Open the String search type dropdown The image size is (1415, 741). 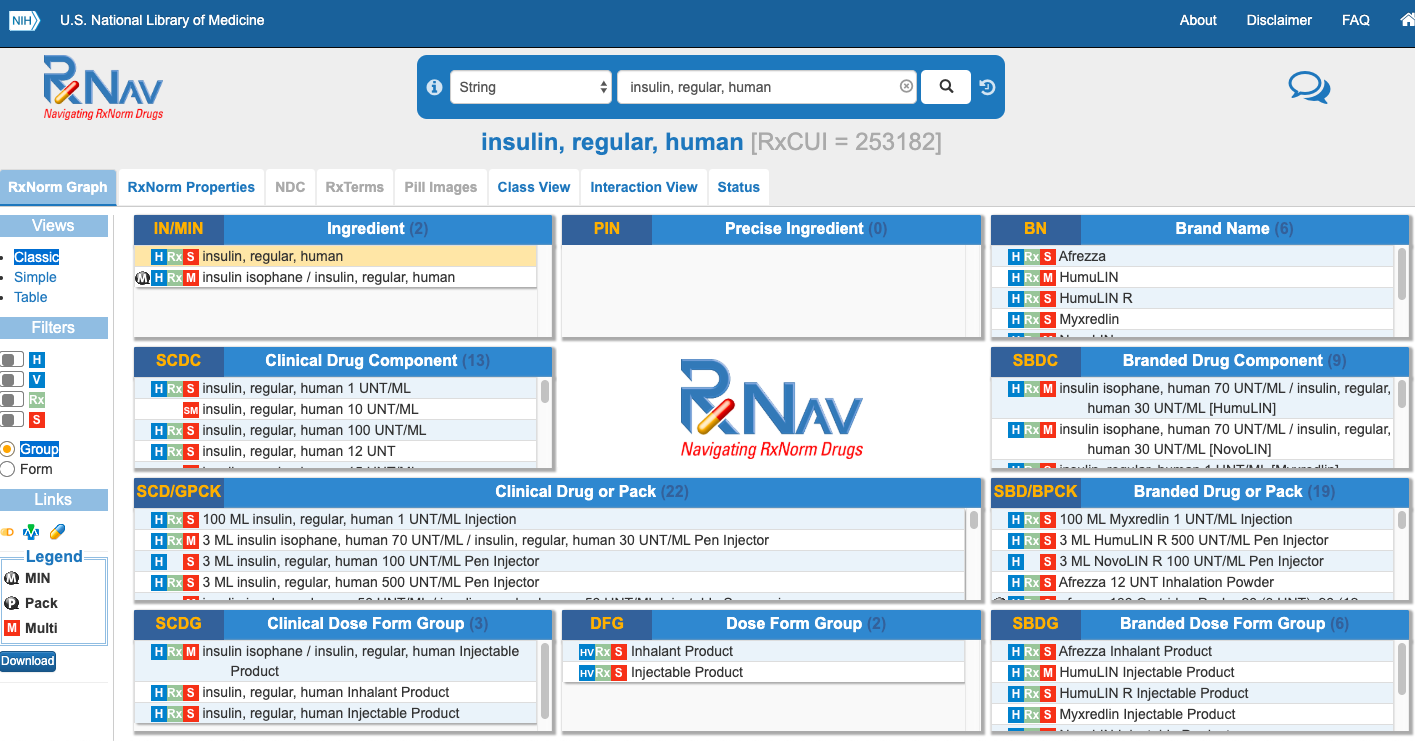(531, 87)
